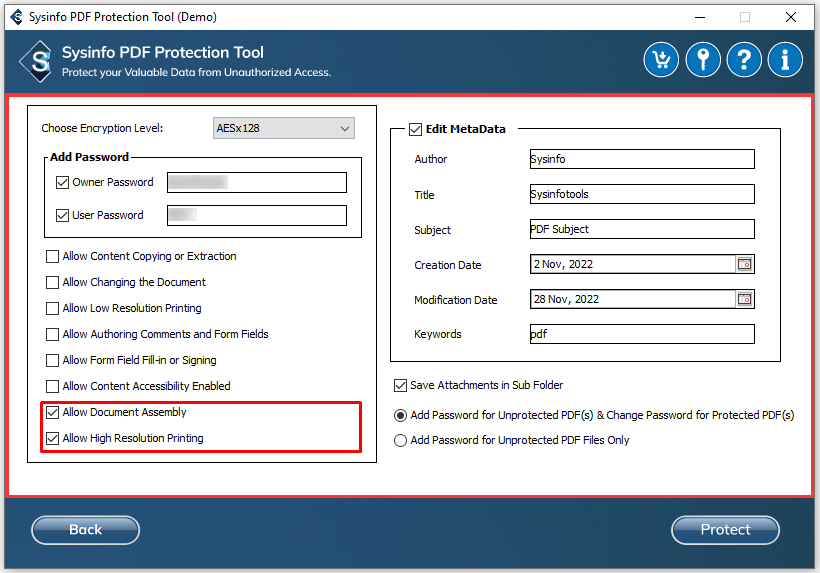Click the Sysinfo logo in the header
Viewport: 820px width, 573px height.
coord(37,62)
